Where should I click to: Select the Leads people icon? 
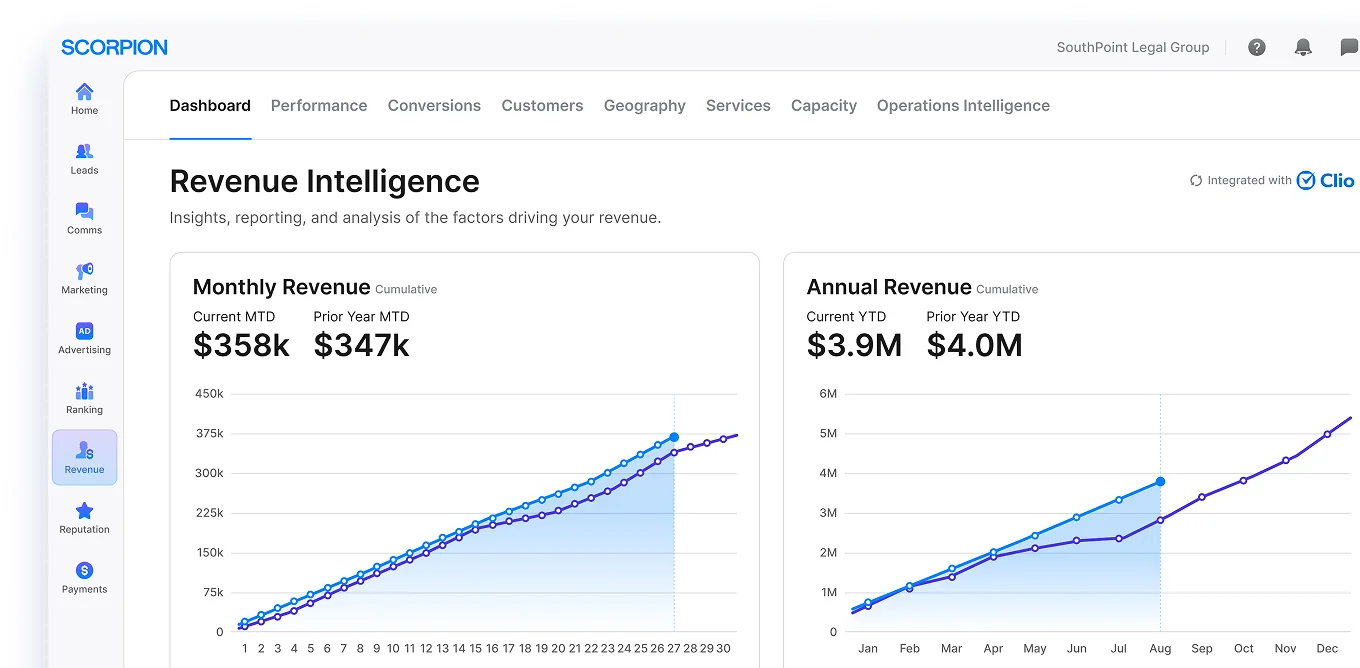click(84, 152)
